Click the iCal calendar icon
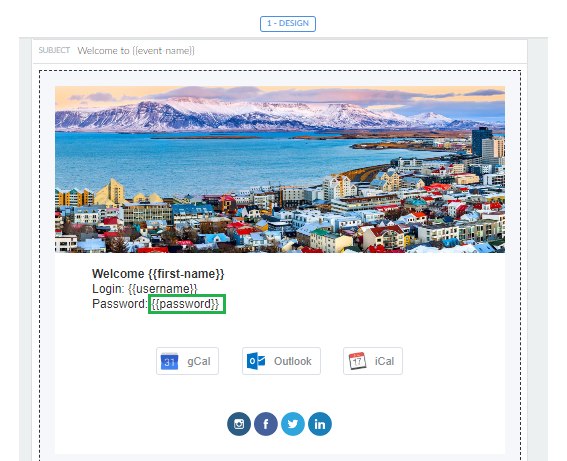The image size is (567, 461). click(x=357, y=361)
